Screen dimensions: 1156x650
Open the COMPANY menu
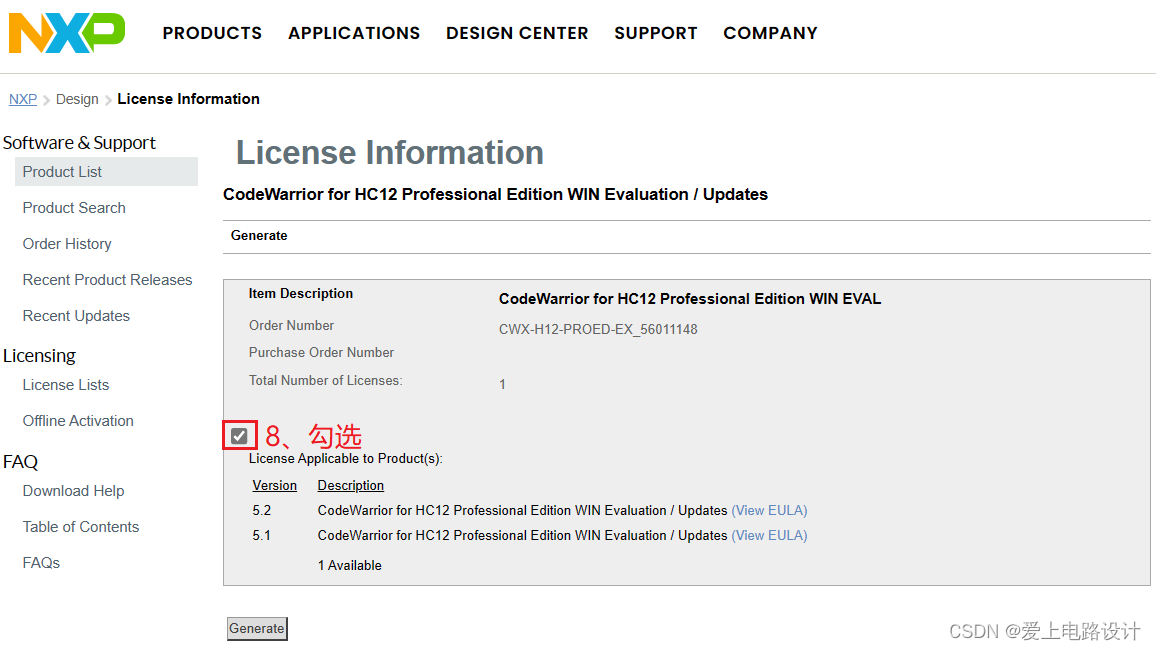[770, 33]
